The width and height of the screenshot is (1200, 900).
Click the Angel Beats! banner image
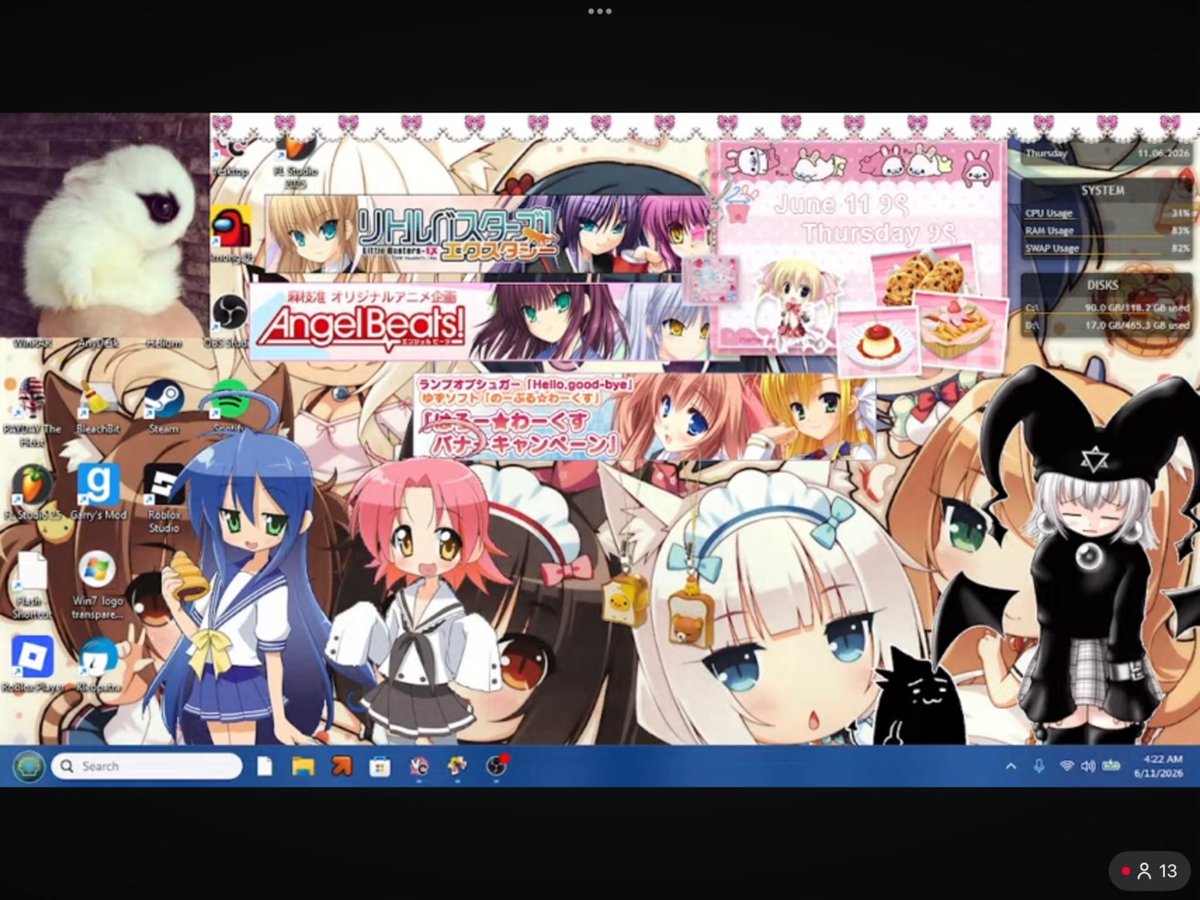pos(478,321)
